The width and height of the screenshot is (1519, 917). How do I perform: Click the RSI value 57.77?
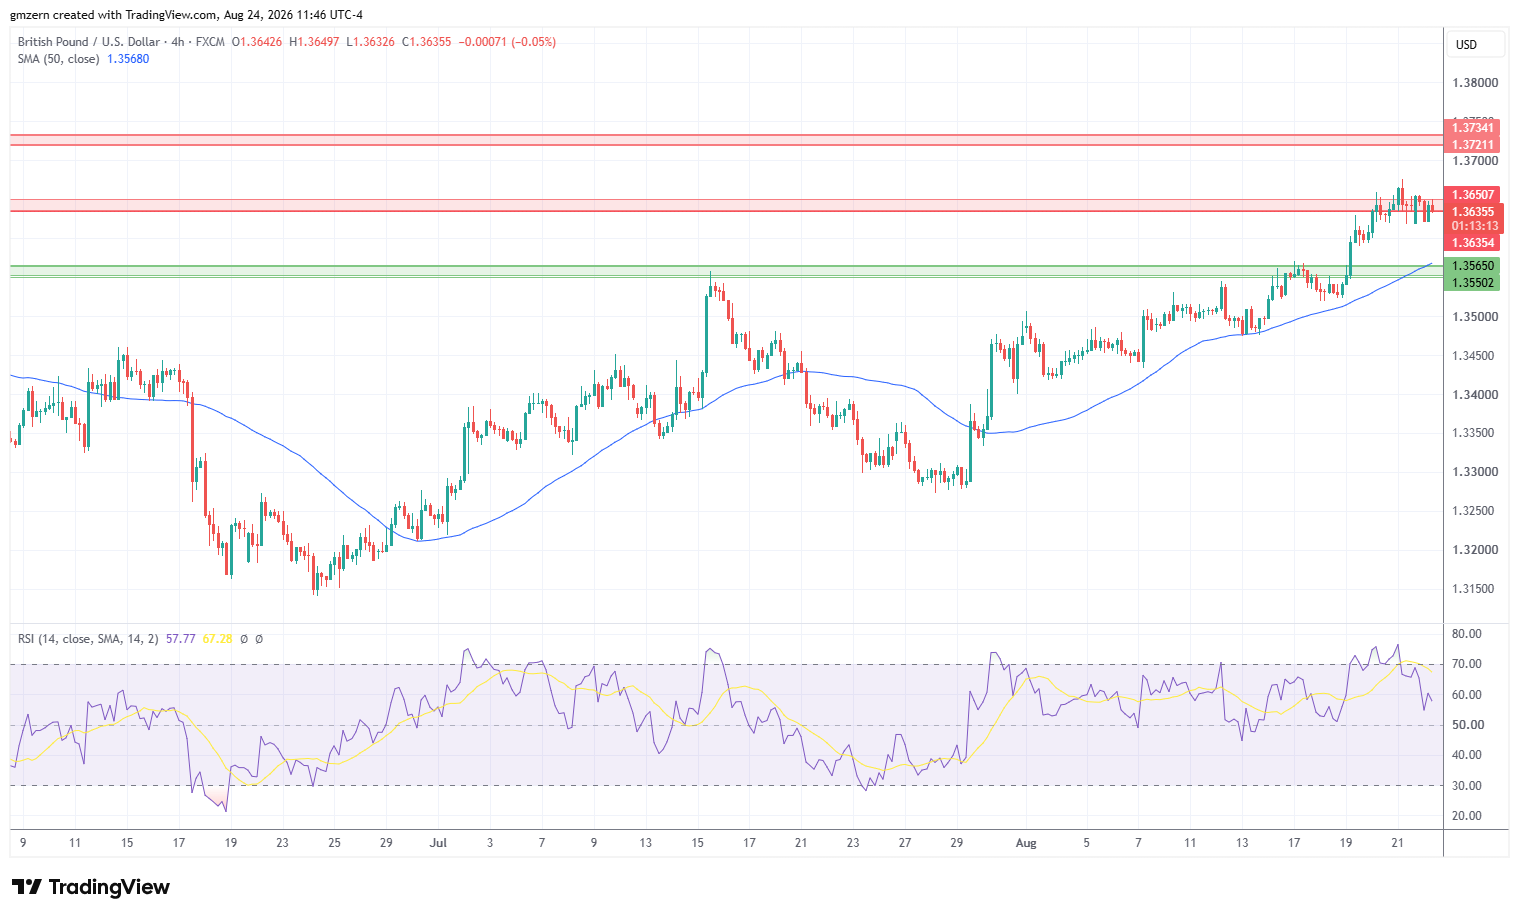tap(181, 639)
